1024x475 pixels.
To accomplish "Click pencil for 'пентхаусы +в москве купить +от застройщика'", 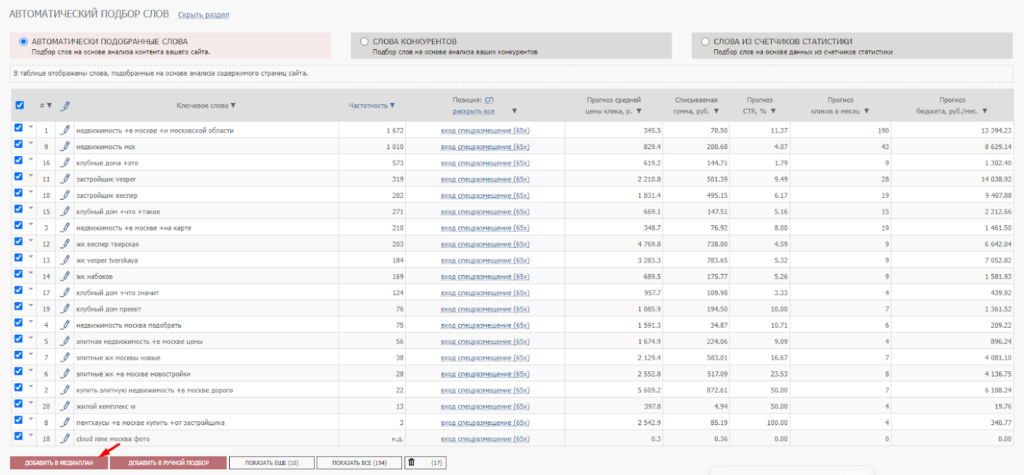I will point(65,423).
